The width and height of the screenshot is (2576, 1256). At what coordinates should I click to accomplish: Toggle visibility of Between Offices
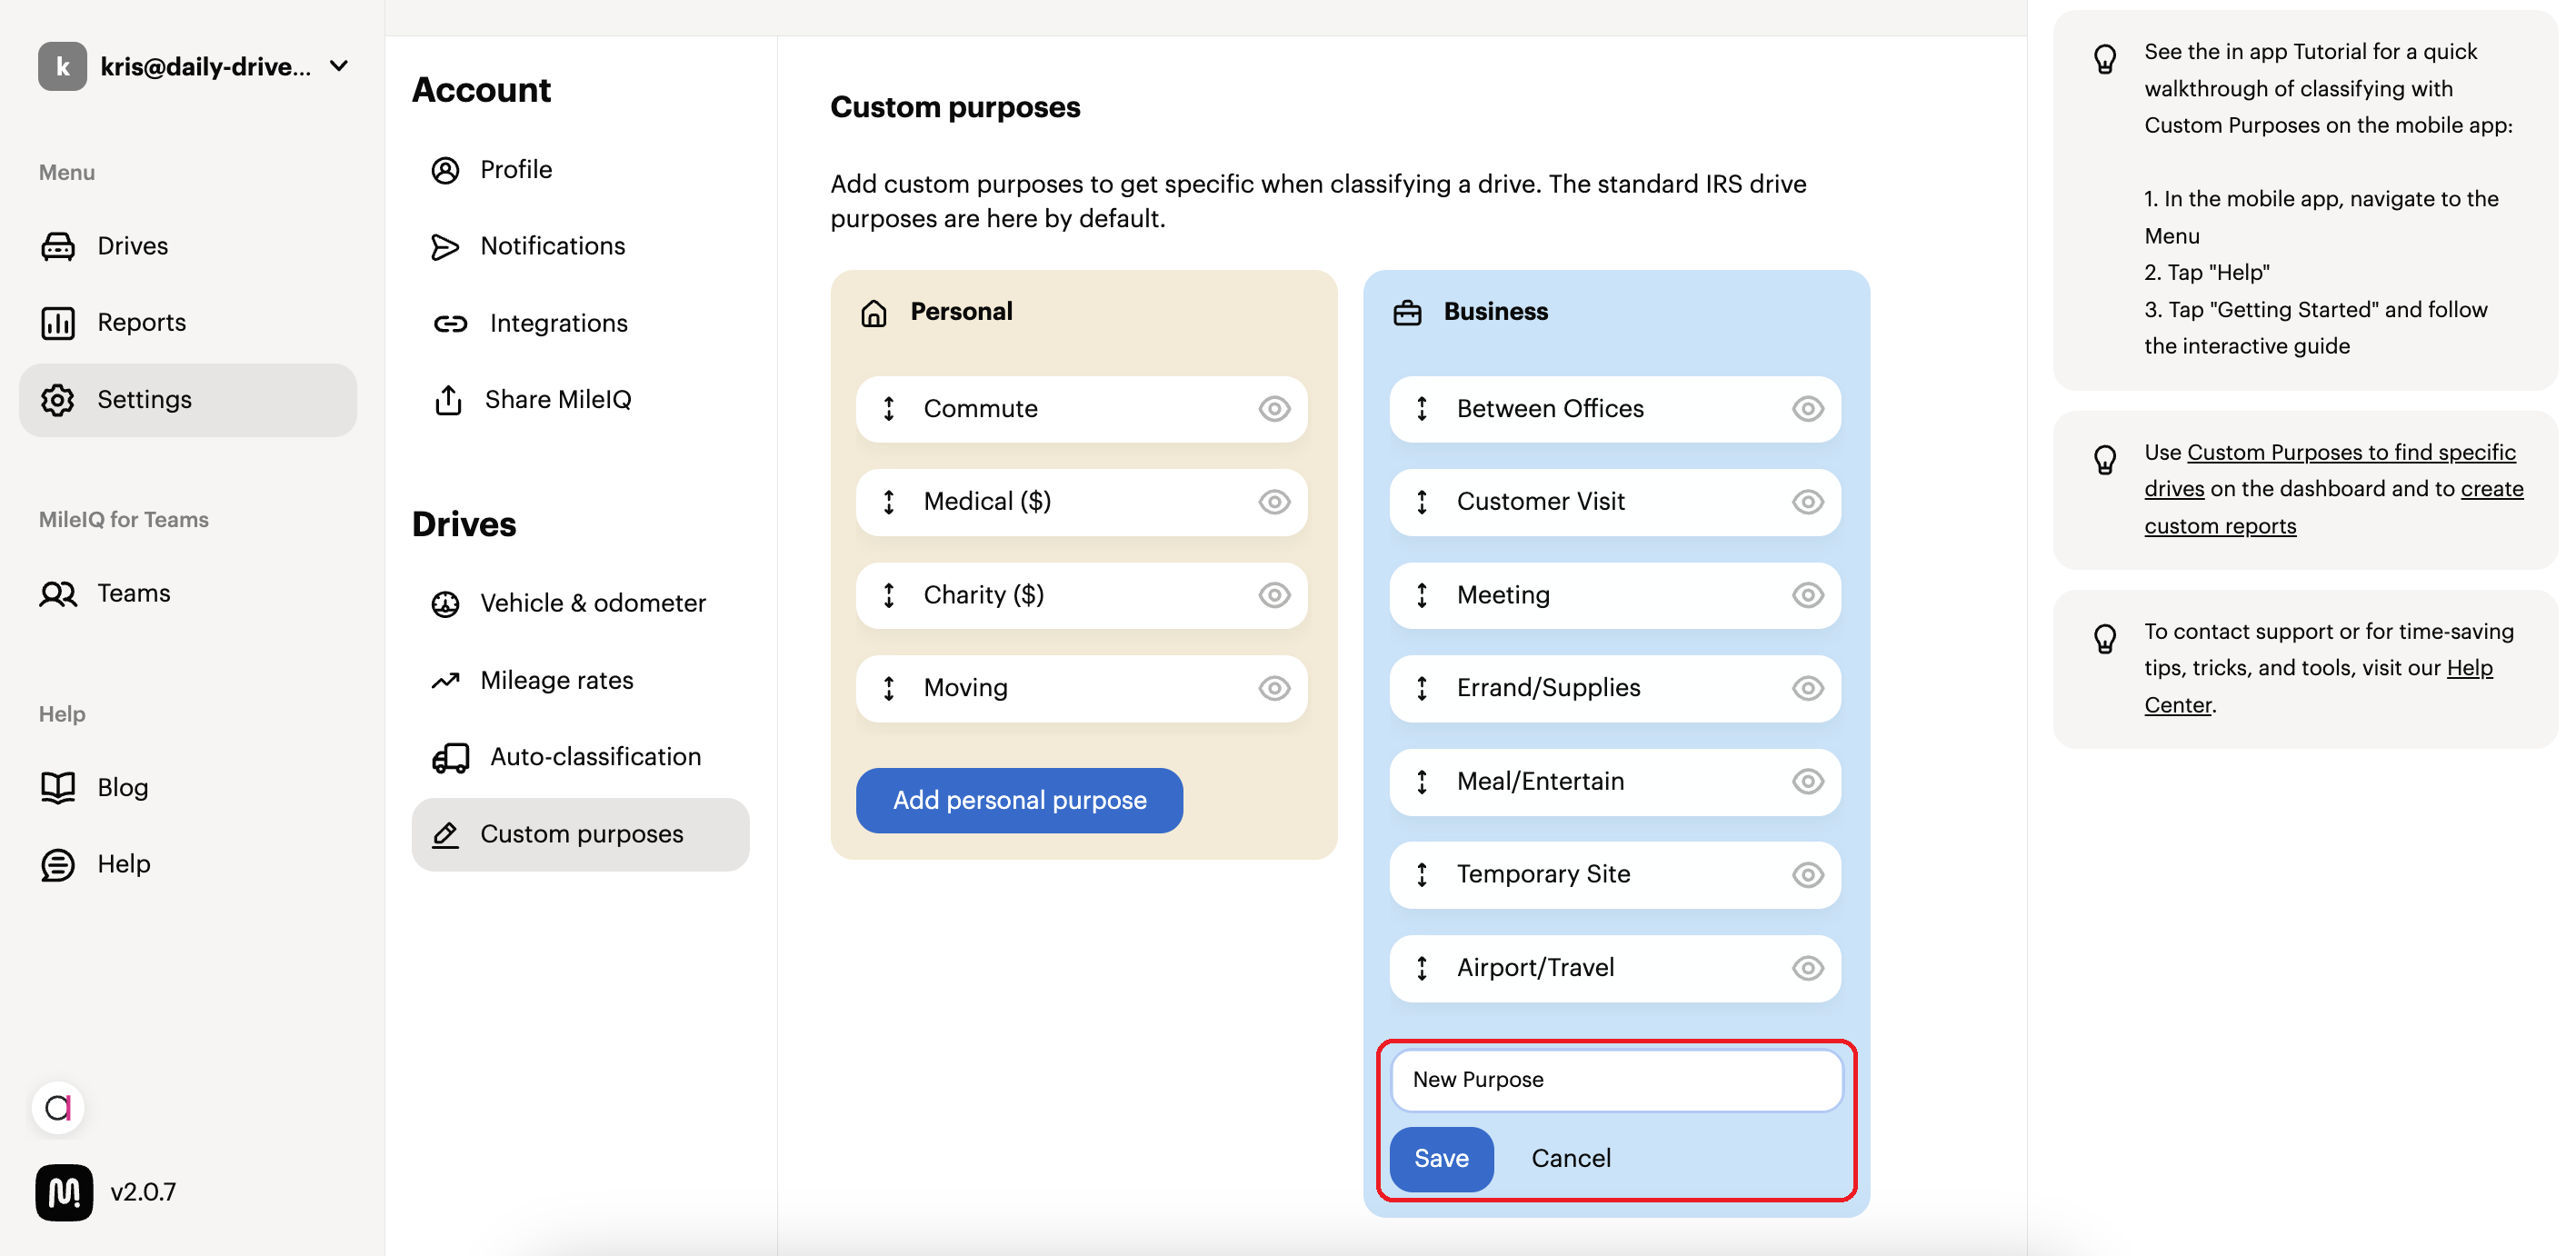click(1808, 409)
